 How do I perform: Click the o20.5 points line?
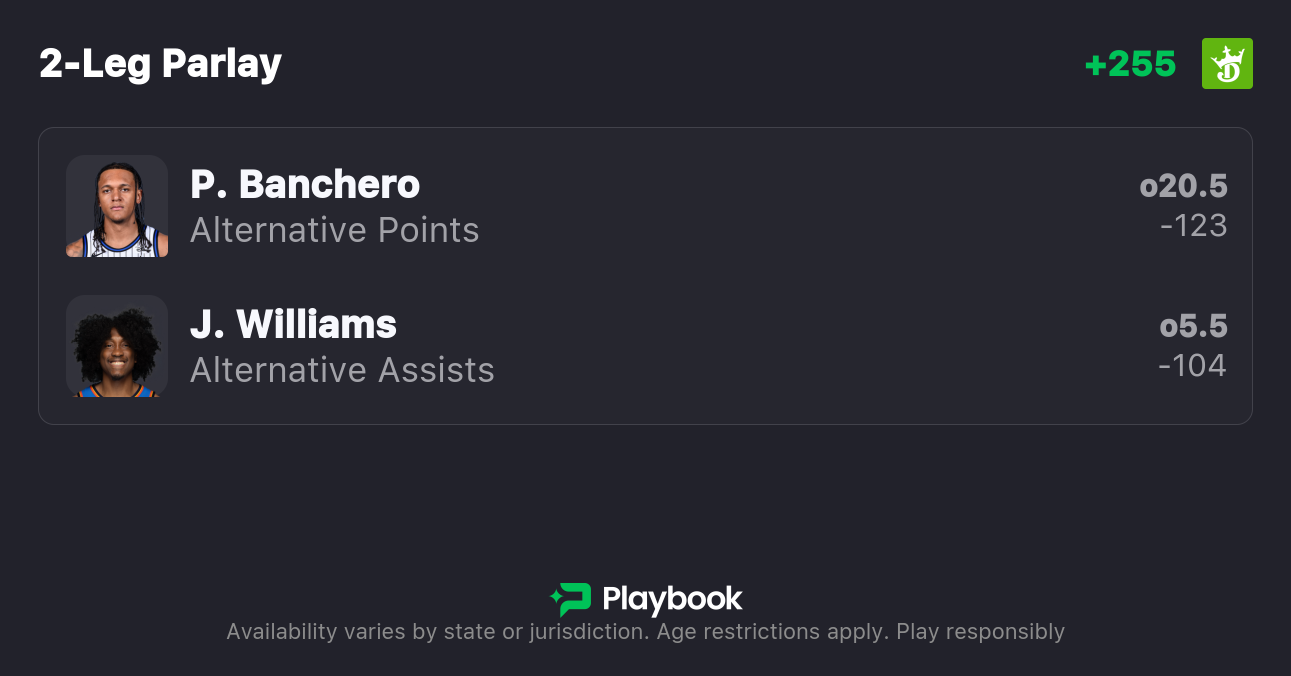1183,186
